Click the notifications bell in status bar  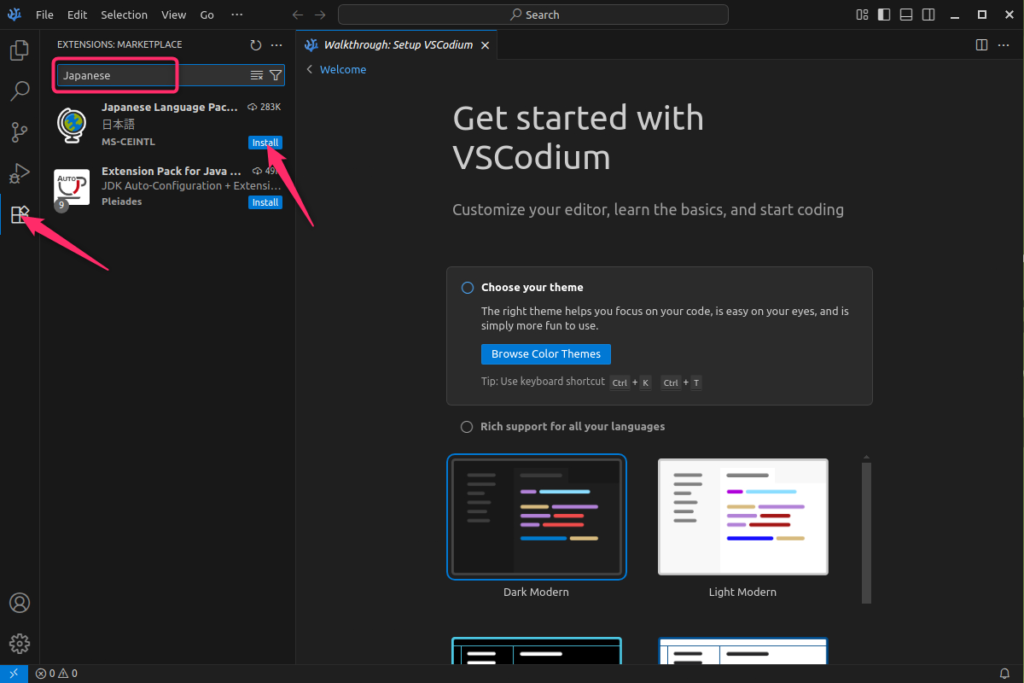click(x=1005, y=674)
